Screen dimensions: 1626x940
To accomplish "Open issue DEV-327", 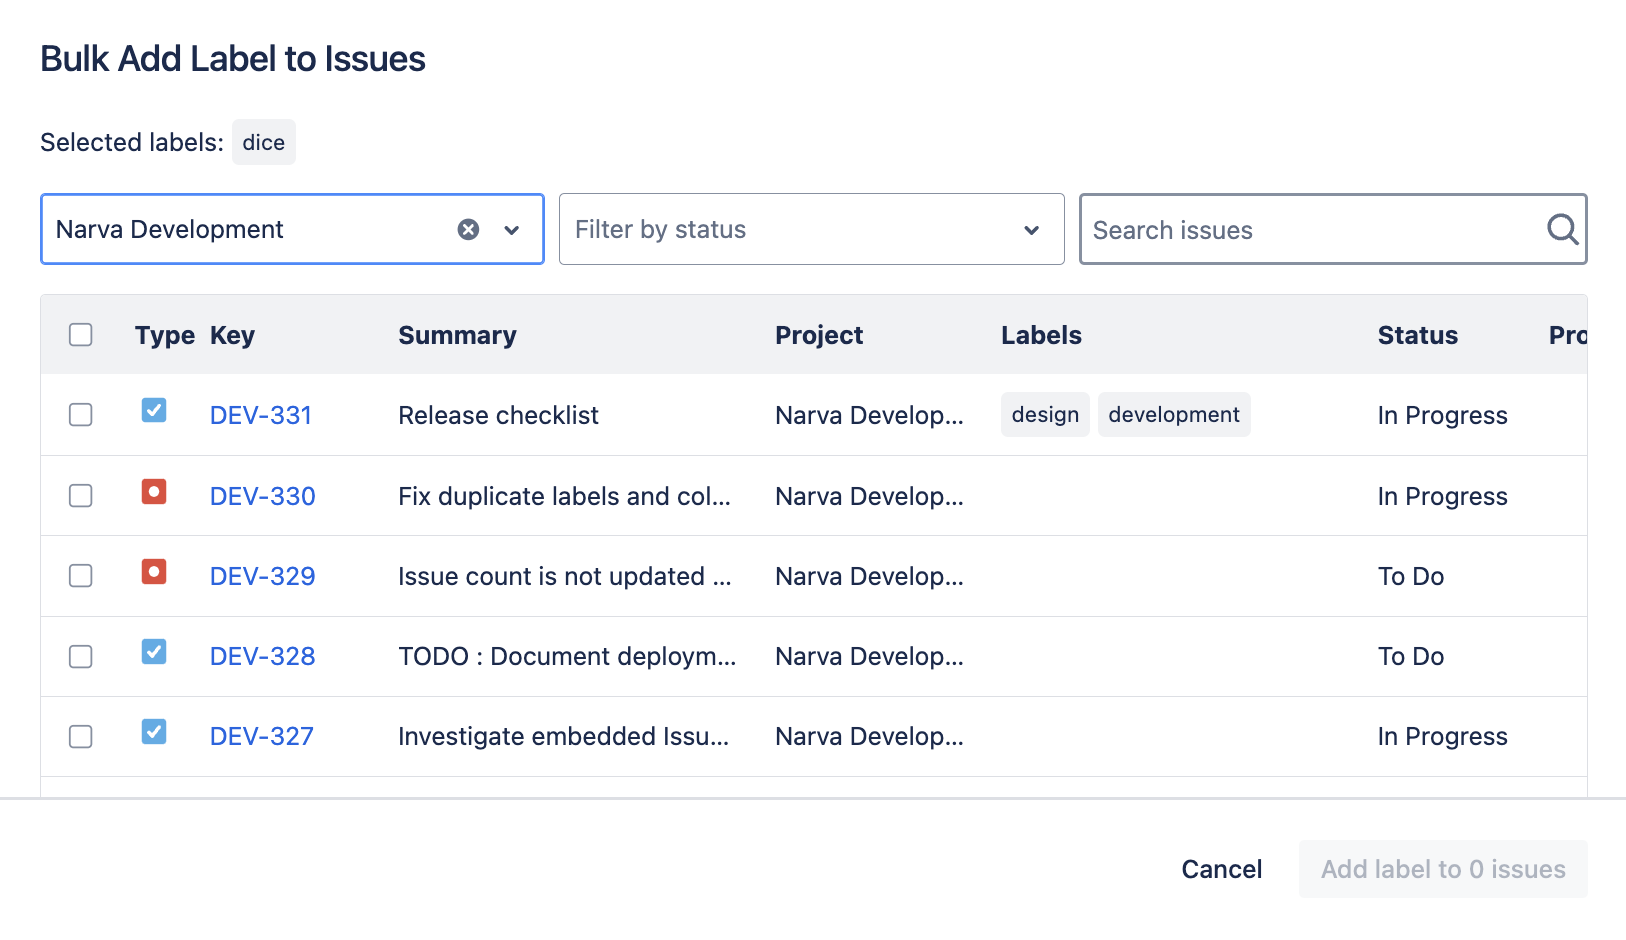I will (x=261, y=735).
